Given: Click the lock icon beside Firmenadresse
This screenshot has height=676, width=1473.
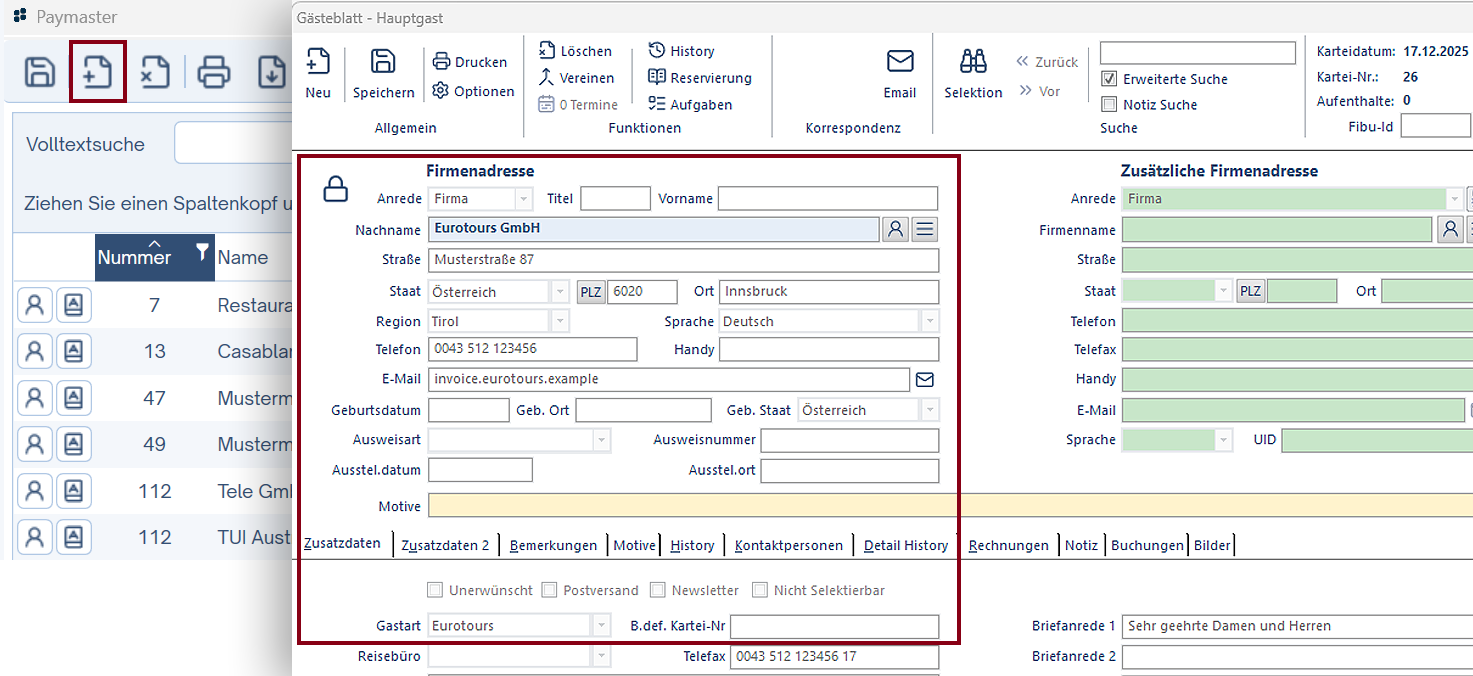Looking at the screenshot, I should coord(336,189).
